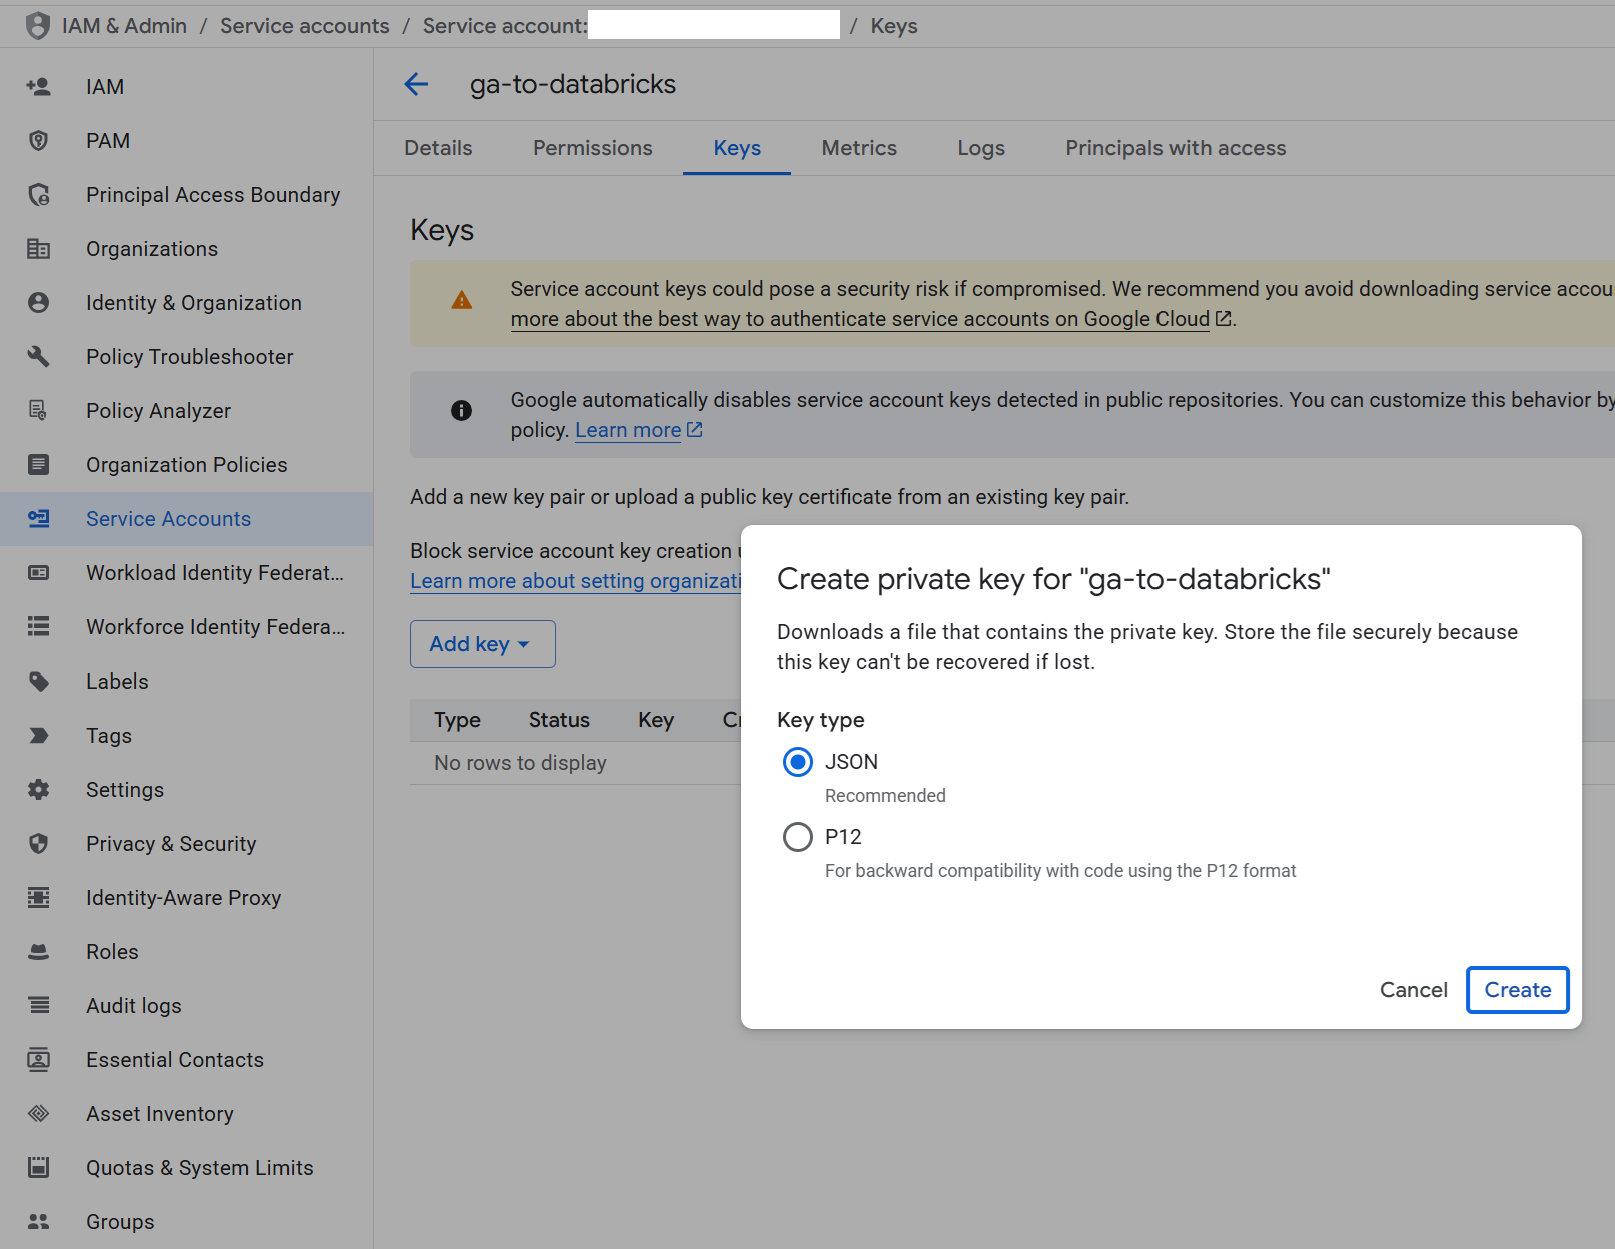The image size is (1615, 1249).
Task: Click the orange warning triangle icon
Action: pos(461,300)
